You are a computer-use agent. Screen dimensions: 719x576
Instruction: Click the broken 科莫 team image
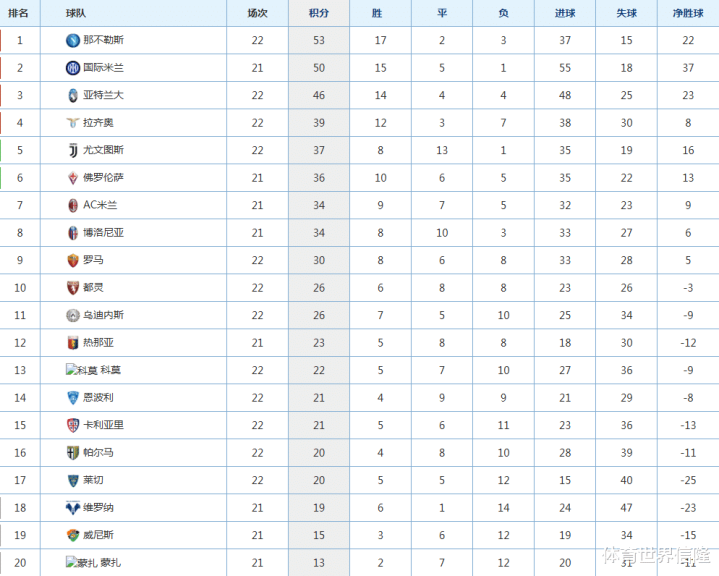pos(81,370)
